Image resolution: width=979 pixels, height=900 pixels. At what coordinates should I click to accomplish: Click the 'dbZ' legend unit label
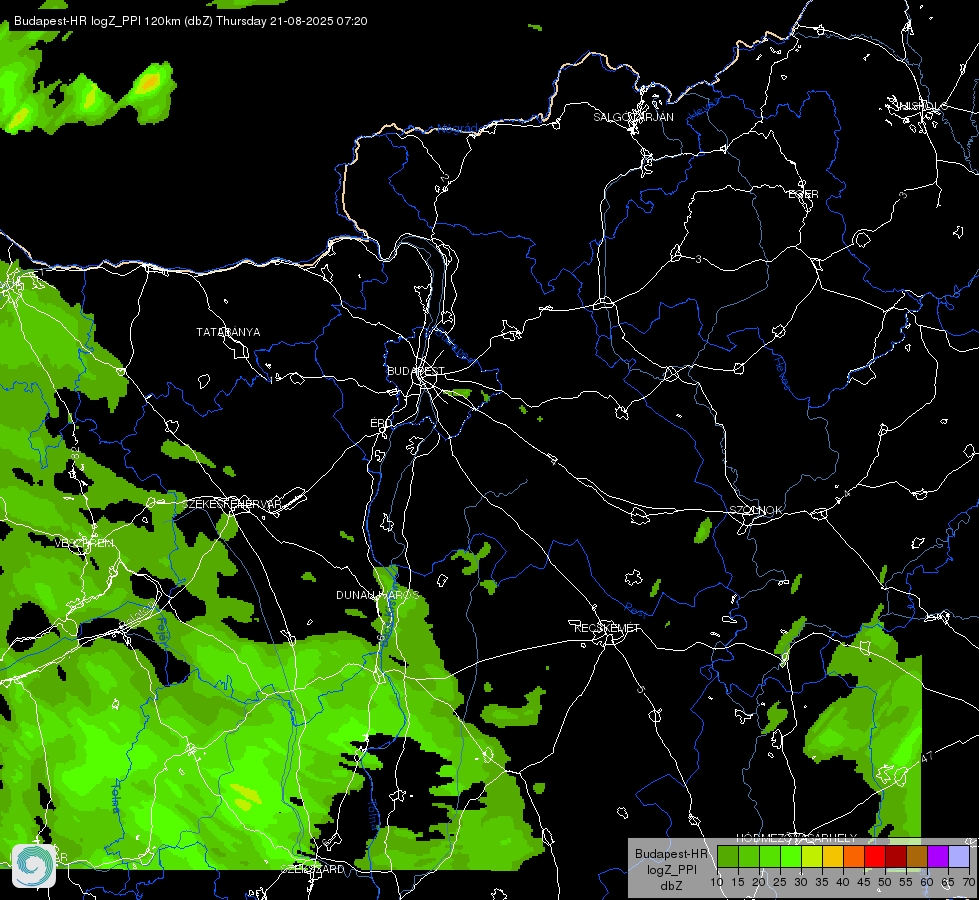671,886
